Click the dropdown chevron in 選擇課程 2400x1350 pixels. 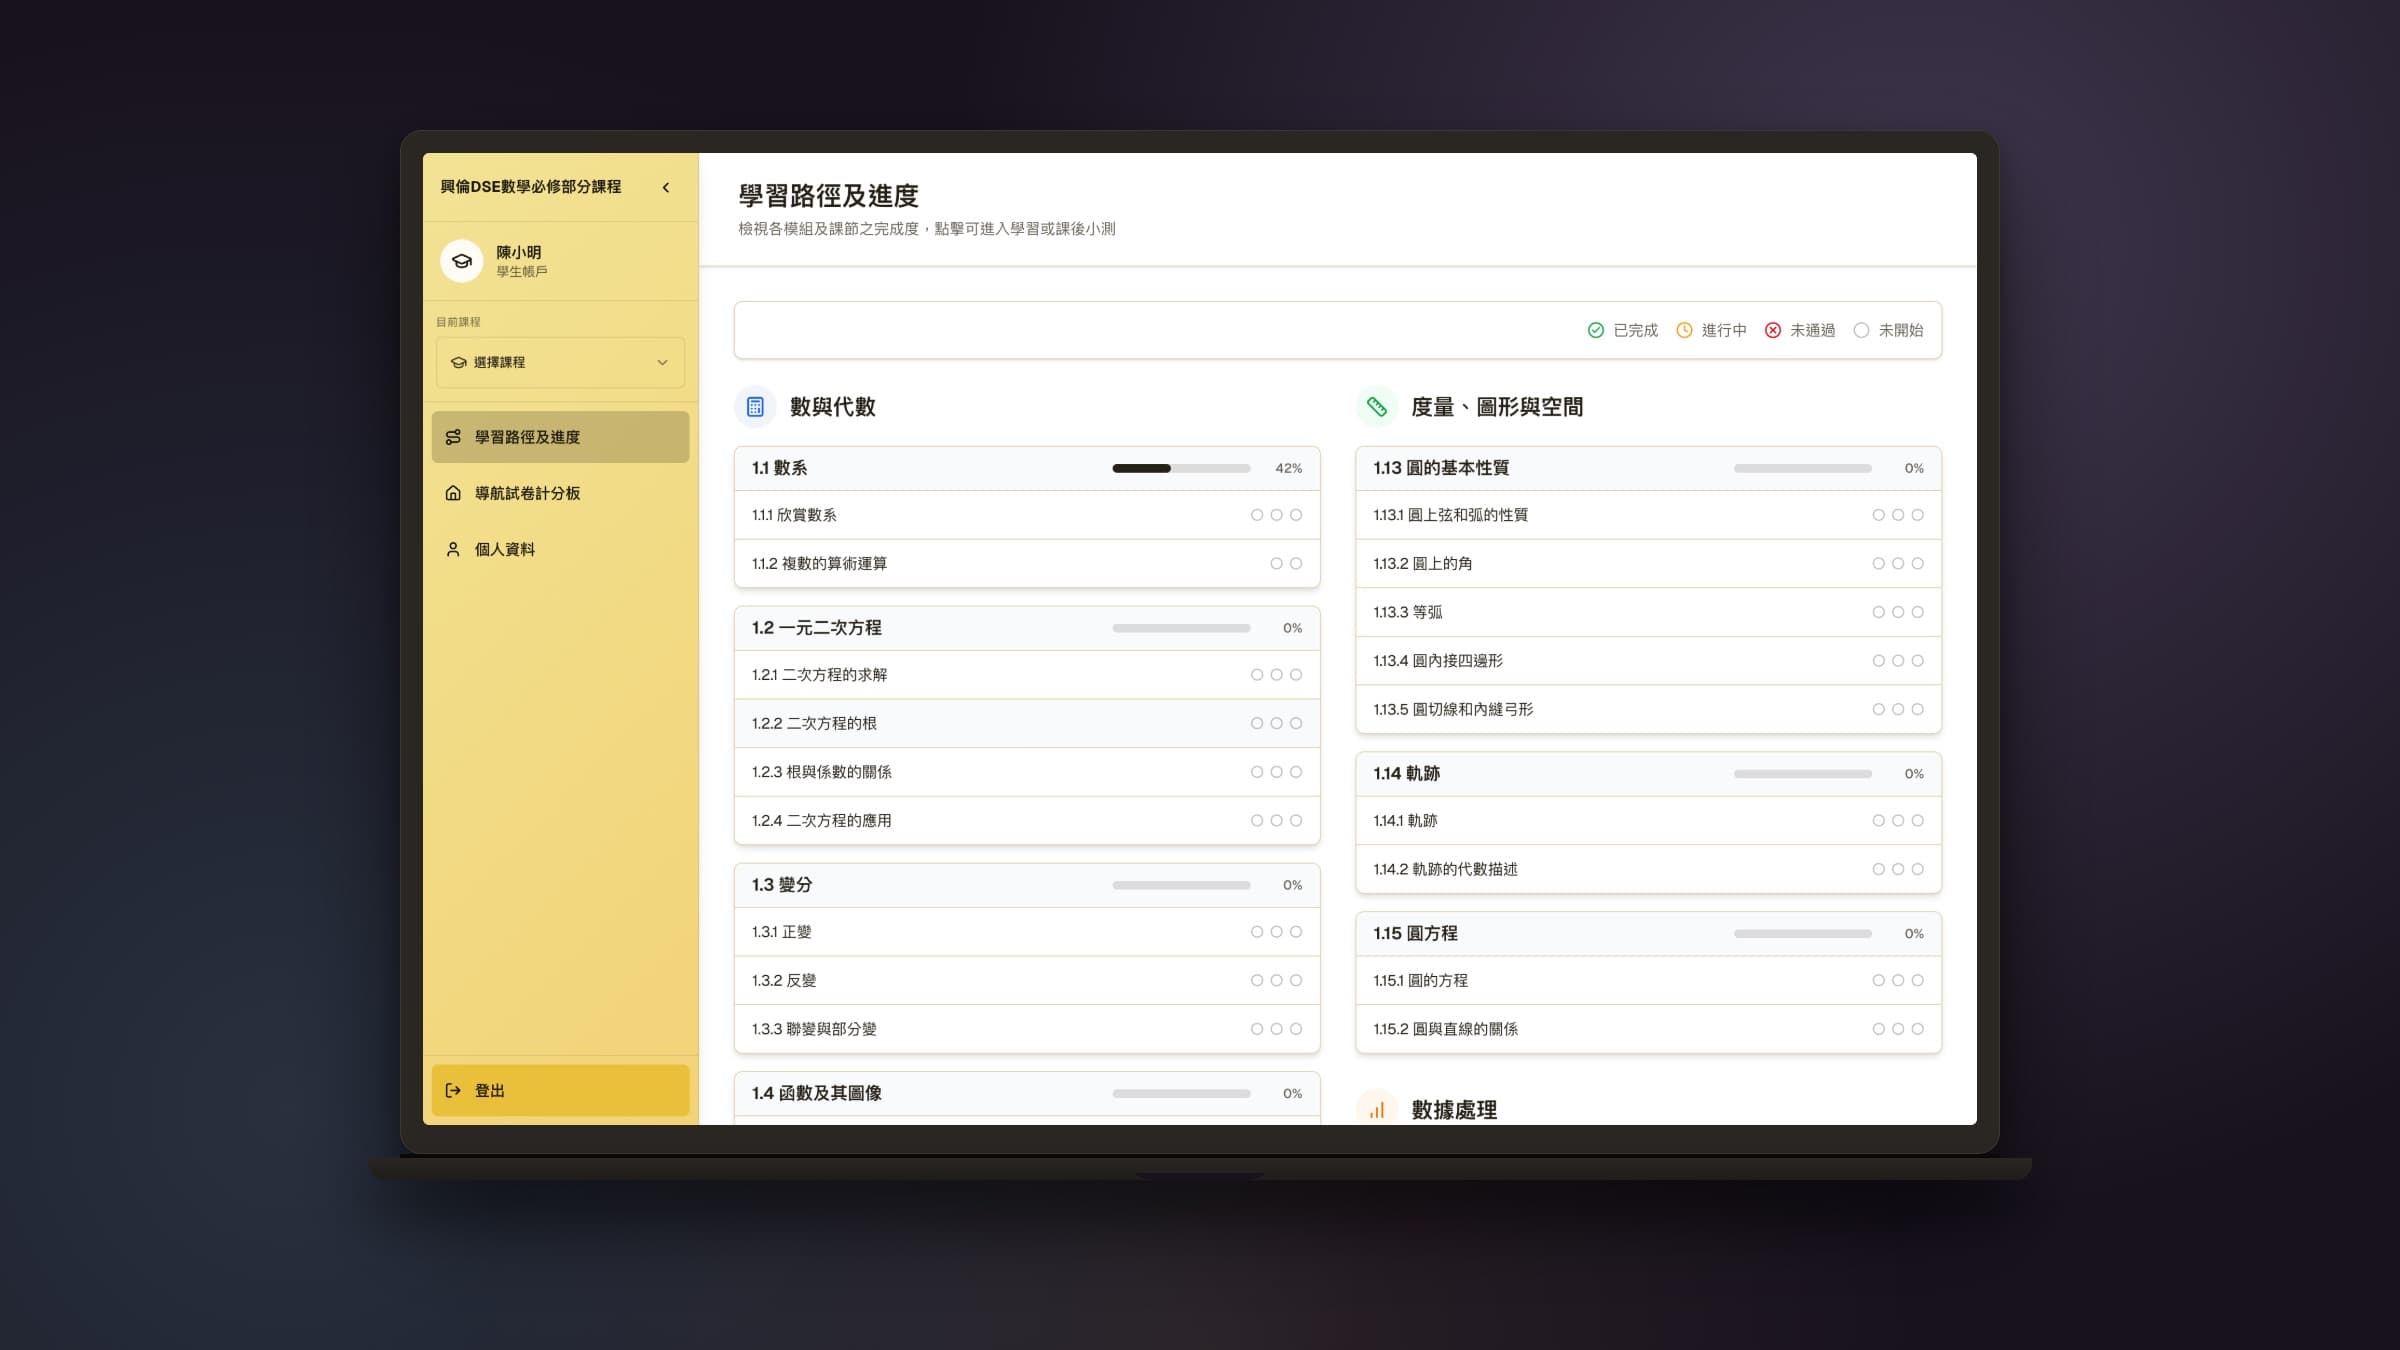[x=662, y=363]
